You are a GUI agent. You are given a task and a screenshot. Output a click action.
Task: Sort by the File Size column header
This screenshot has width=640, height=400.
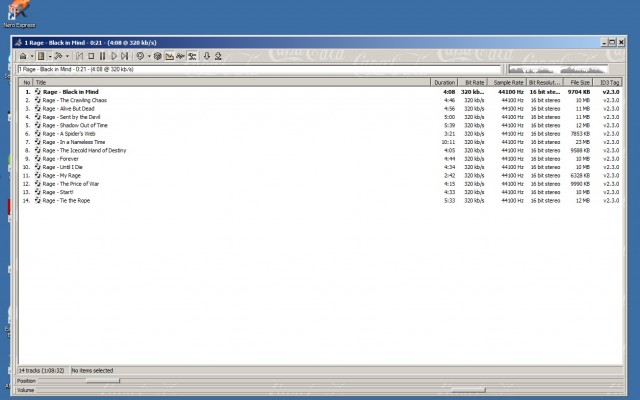[578, 82]
